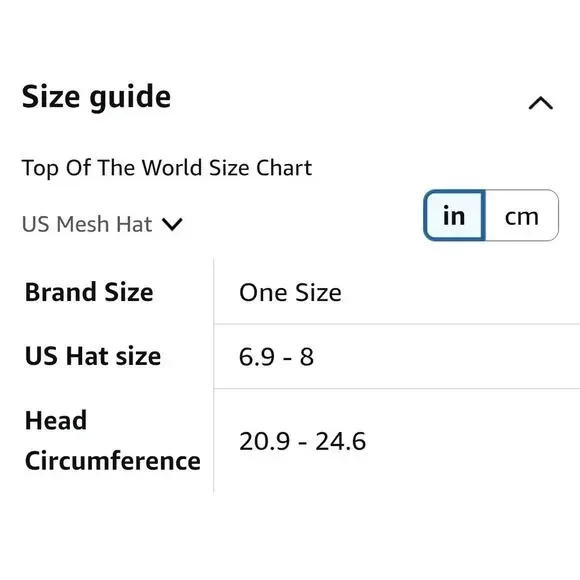
Task: Click the word World in the chart title
Action: [x=172, y=168]
